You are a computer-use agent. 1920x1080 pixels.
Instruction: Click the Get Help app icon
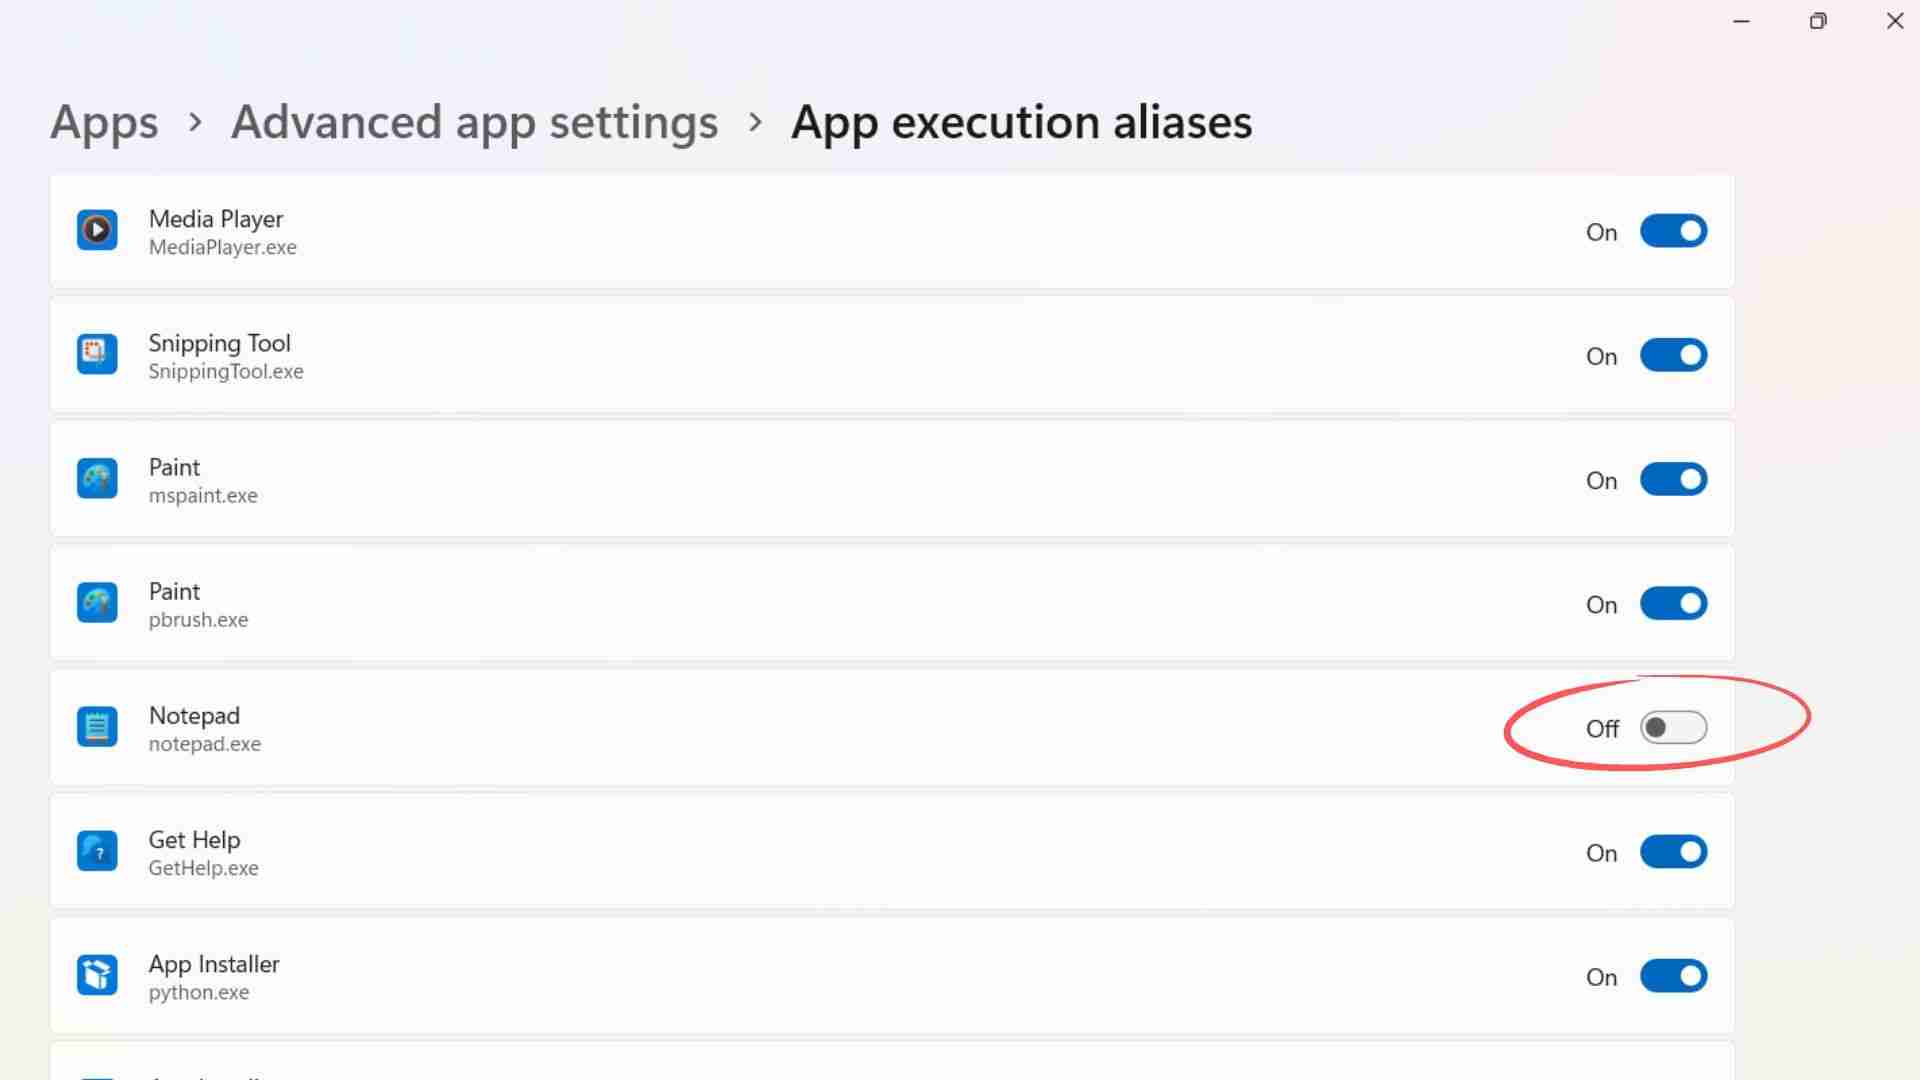pyautogui.click(x=97, y=851)
